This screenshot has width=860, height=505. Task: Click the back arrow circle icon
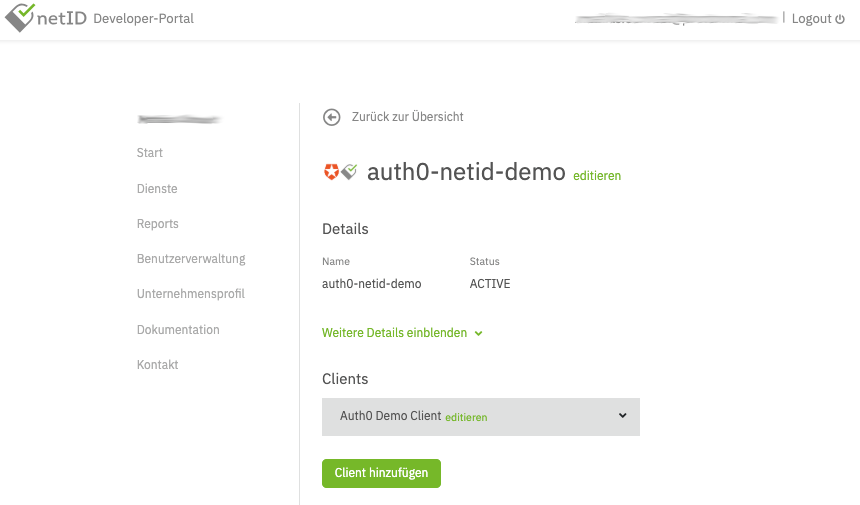[x=331, y=117]
